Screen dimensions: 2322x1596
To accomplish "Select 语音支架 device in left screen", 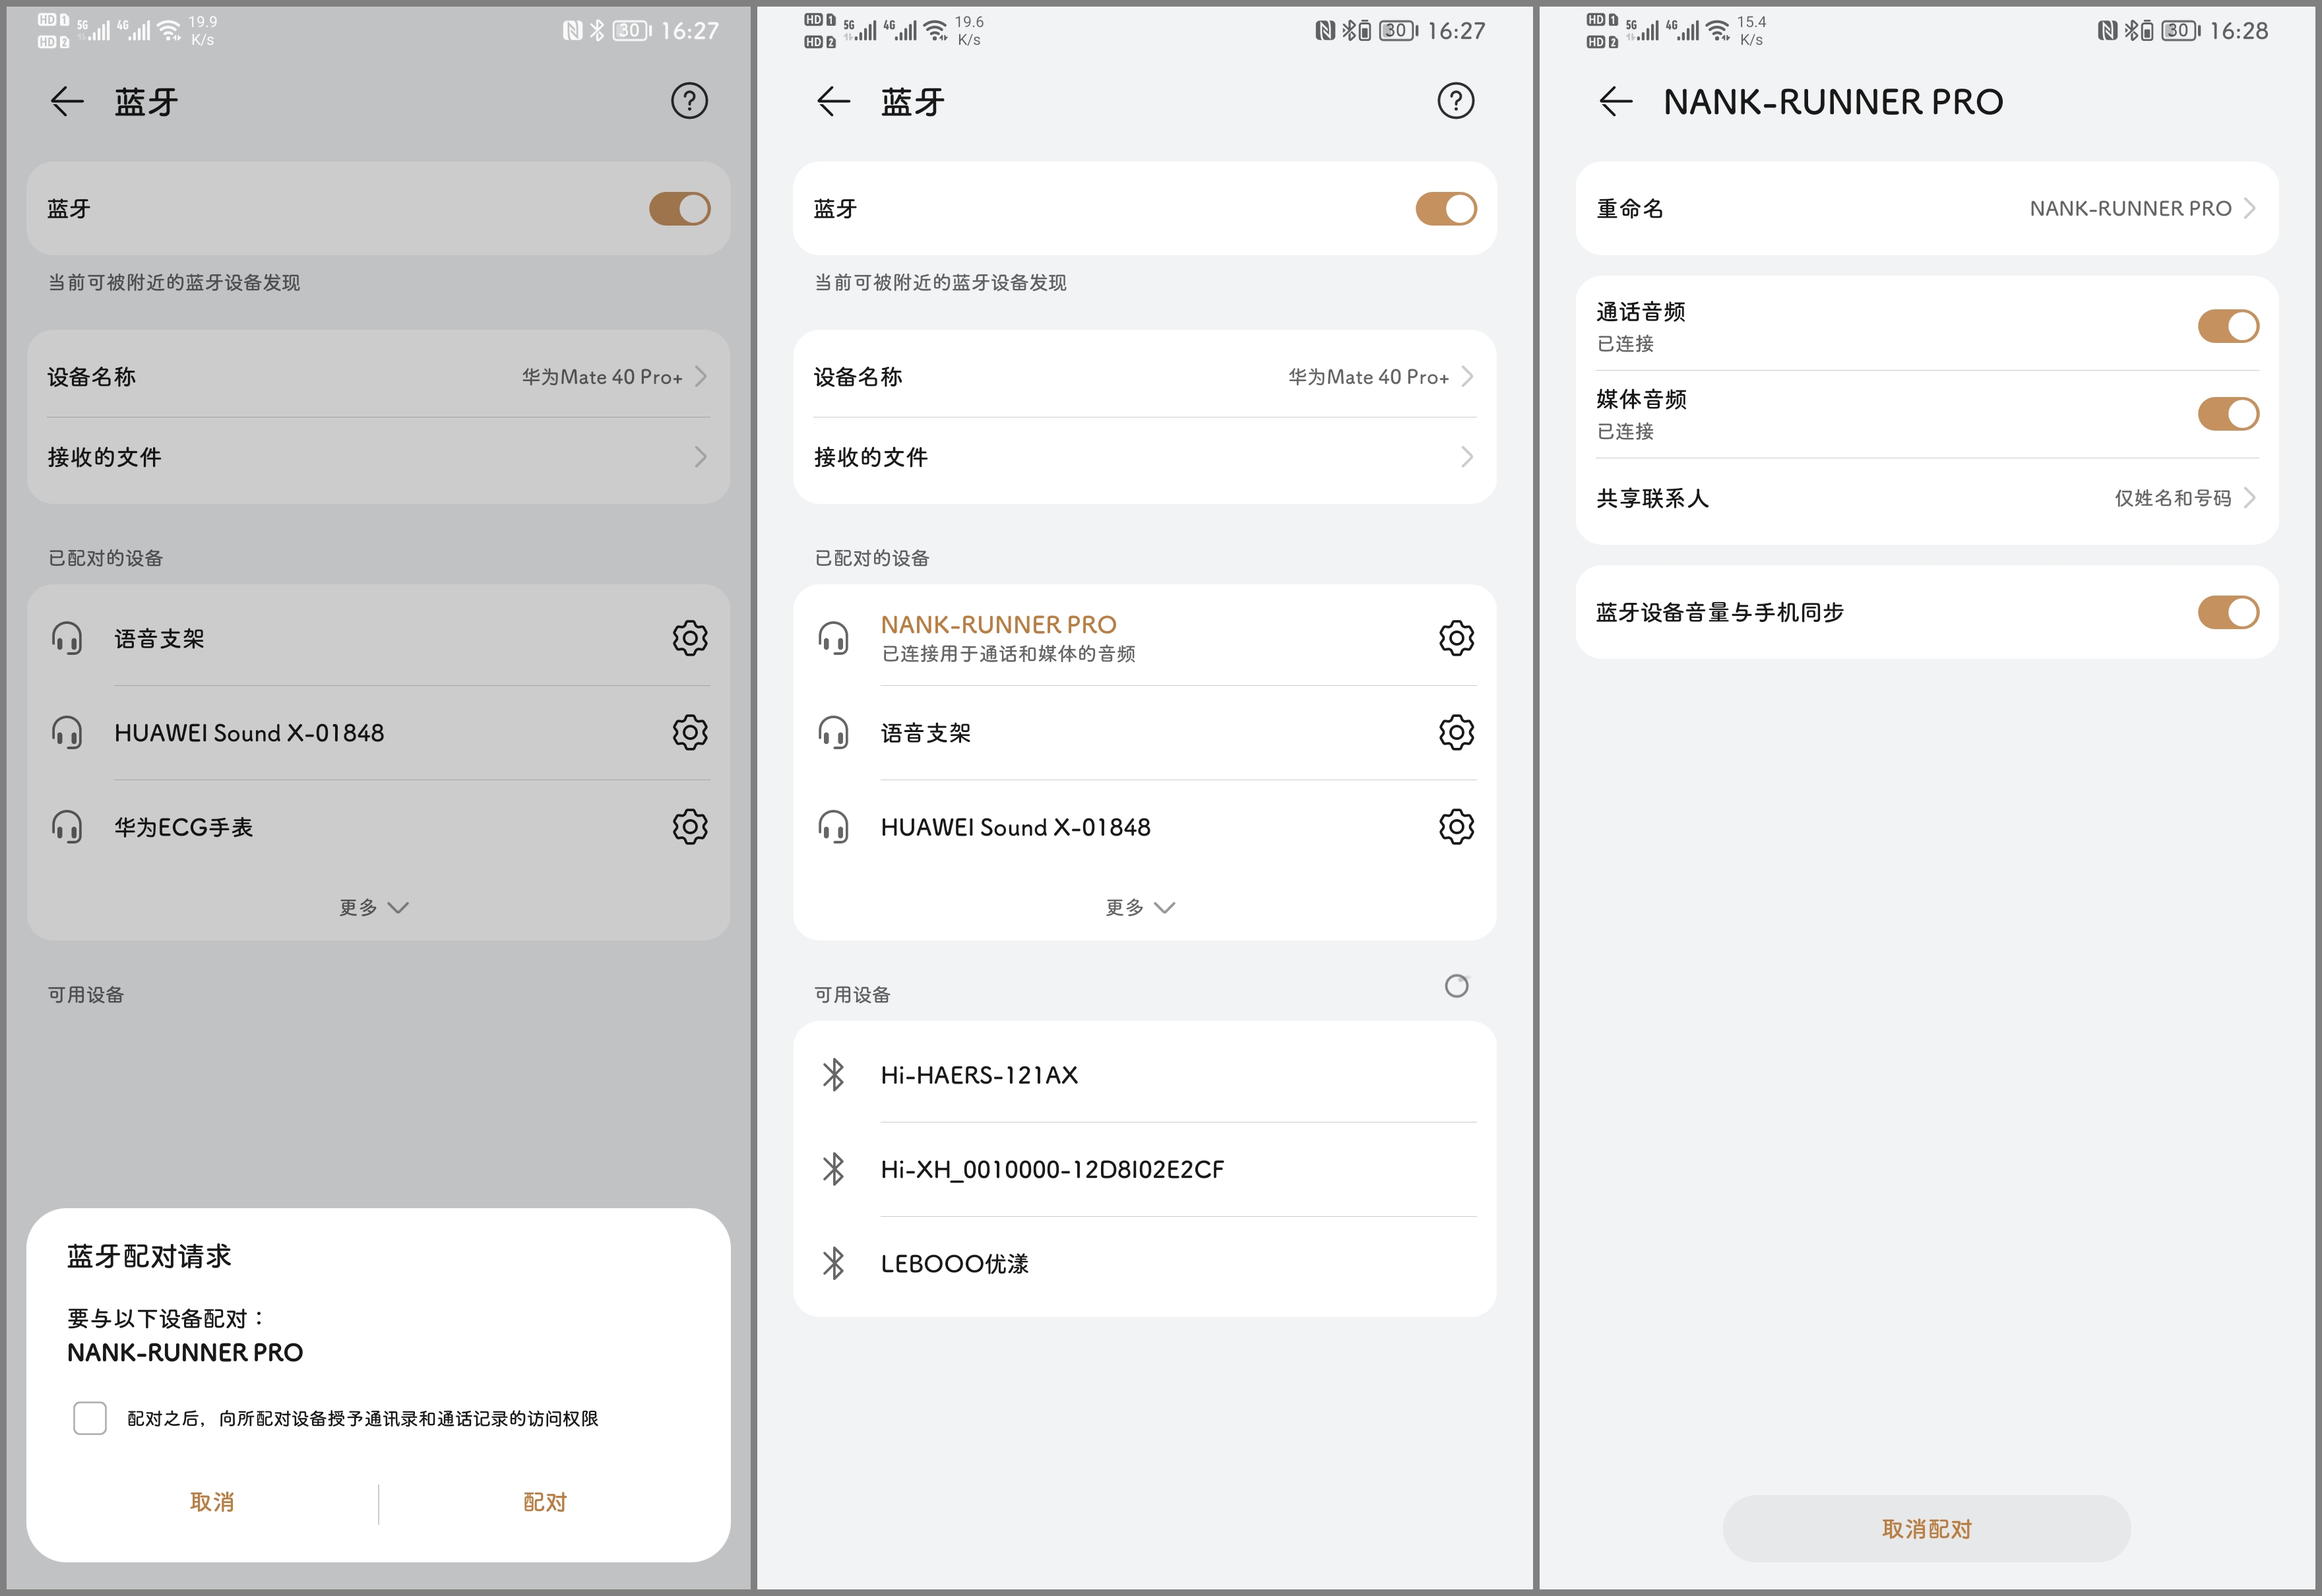I will (379, 638).
